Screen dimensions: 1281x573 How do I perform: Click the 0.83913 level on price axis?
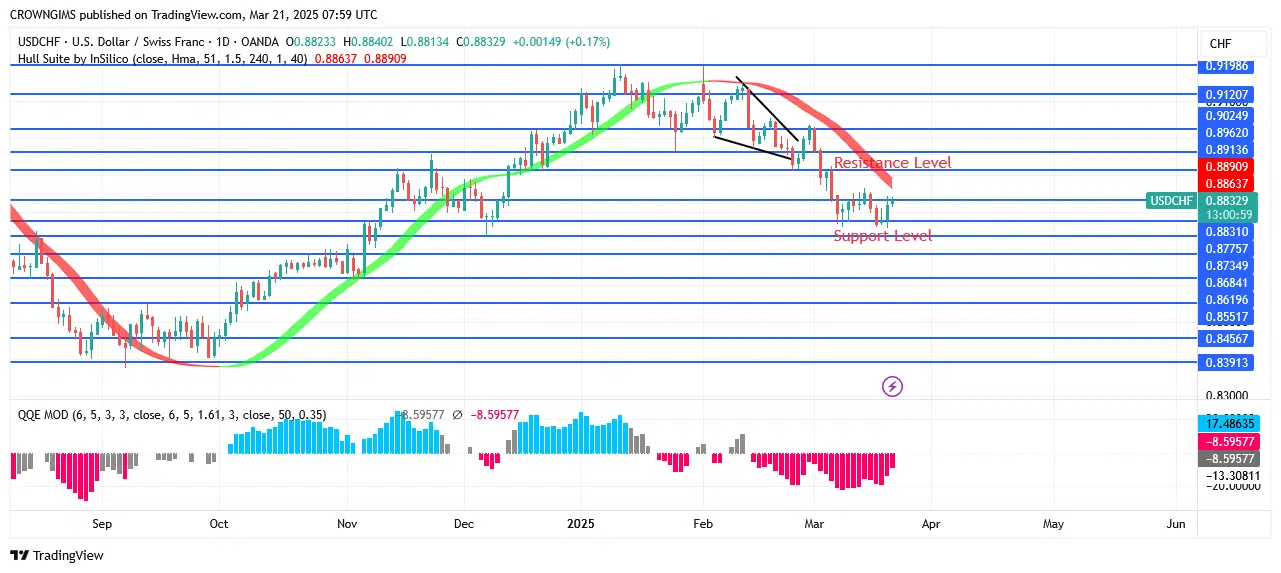point(1226,363)
